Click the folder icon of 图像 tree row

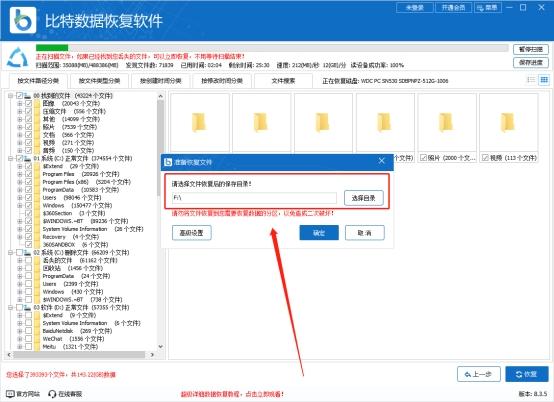(37, 104)
